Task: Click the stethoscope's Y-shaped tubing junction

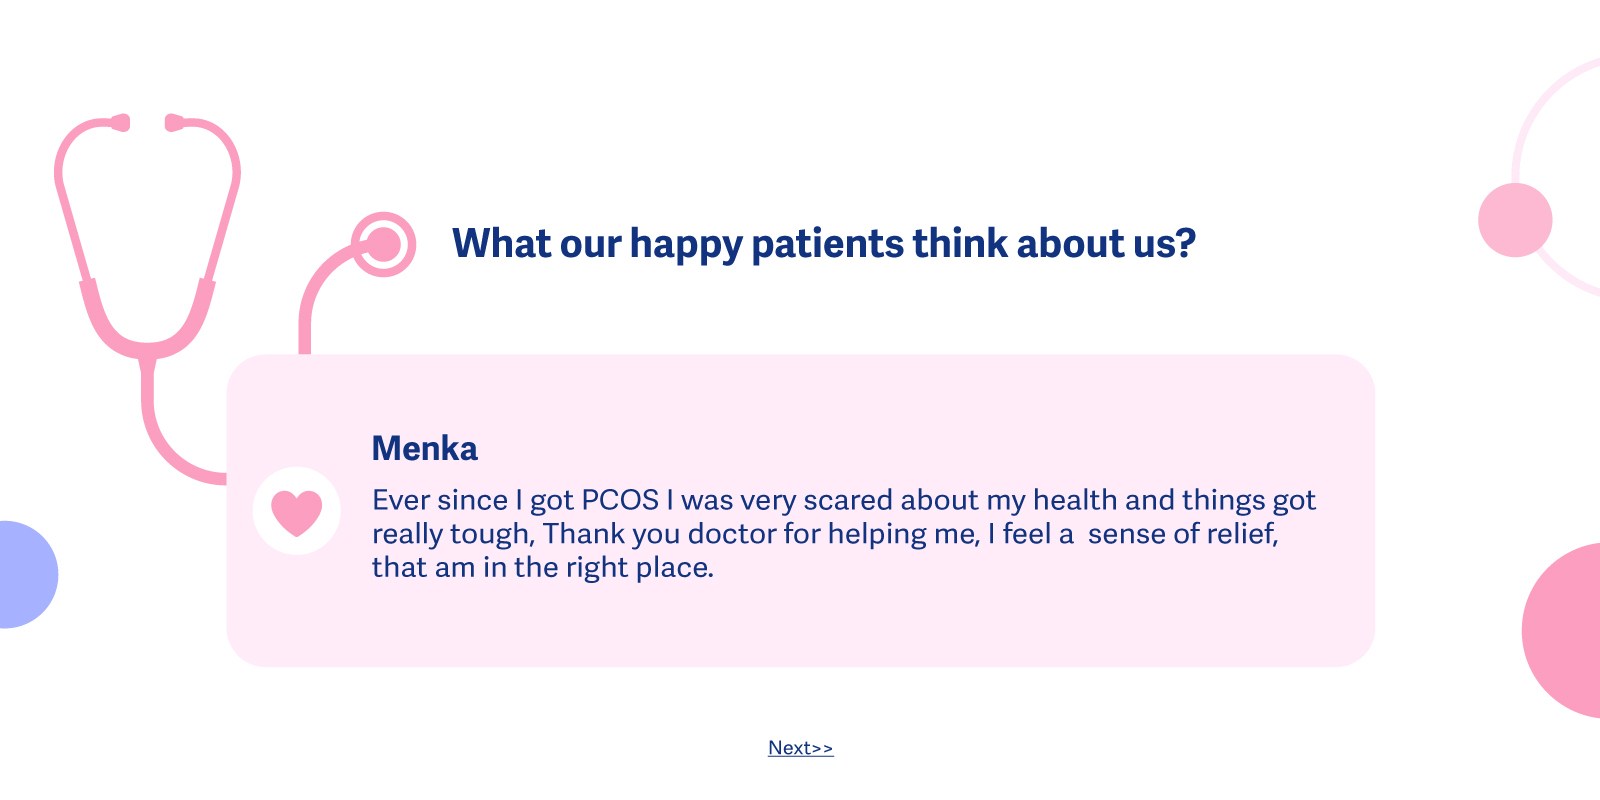Action: coord(147,350)
